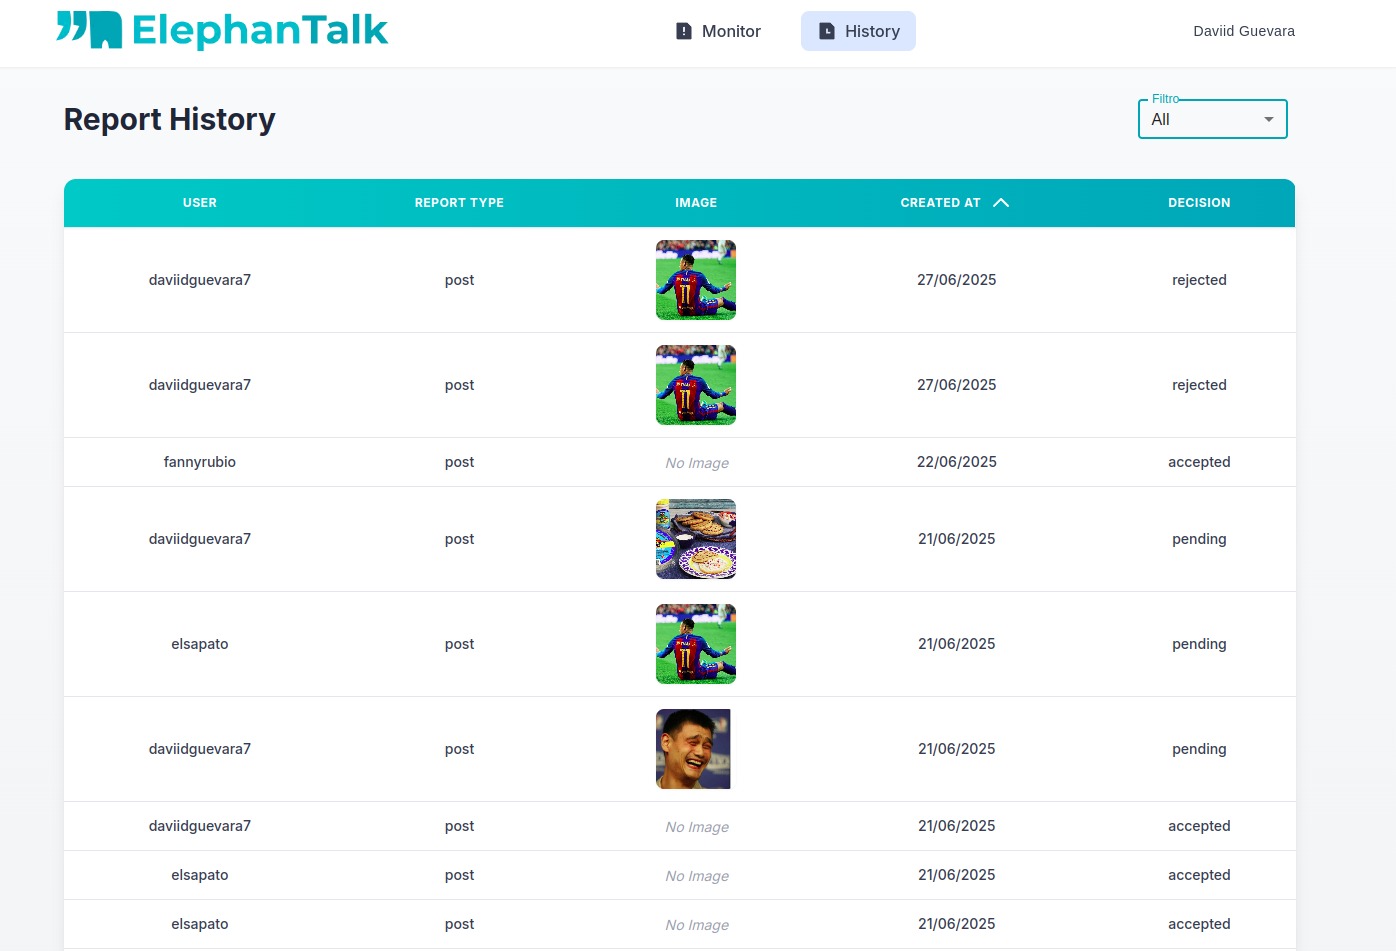1396x951 pixels.
Task: Open the food plates image thumbnail
Action: coord(696,539)
